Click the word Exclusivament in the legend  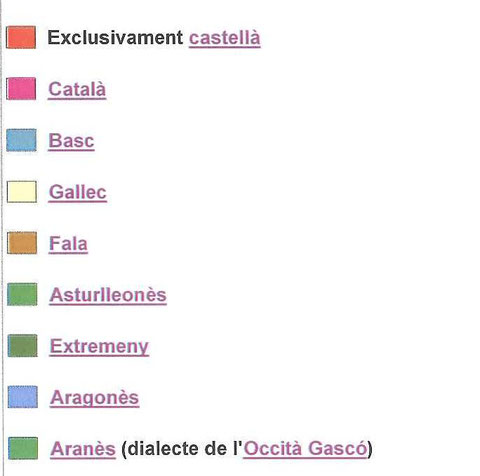click(115, 37)
